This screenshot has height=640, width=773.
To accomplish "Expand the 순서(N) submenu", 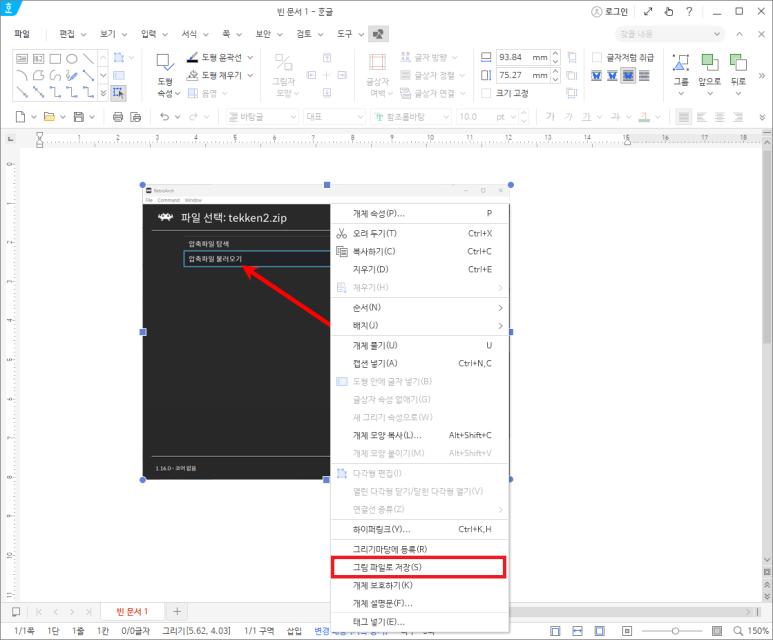I will (420, 308).
